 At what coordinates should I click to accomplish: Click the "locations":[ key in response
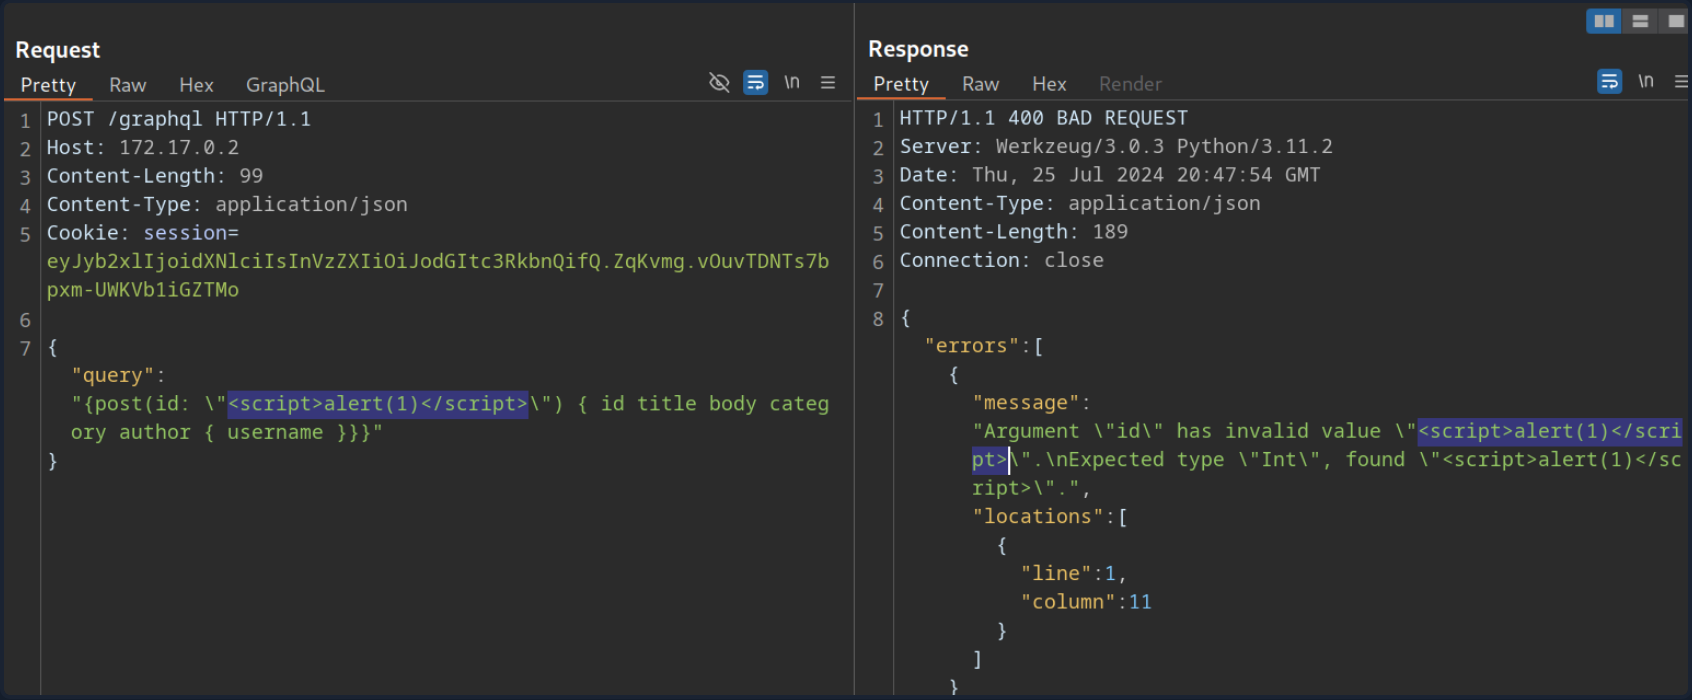click(1050, 517)
